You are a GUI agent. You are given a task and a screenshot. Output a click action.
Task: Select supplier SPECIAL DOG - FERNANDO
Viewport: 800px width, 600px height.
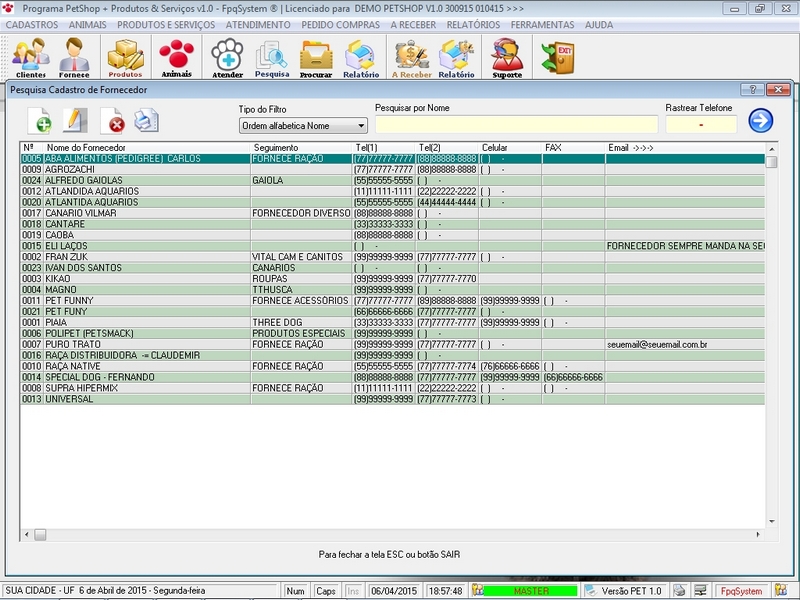click(392, 377)
